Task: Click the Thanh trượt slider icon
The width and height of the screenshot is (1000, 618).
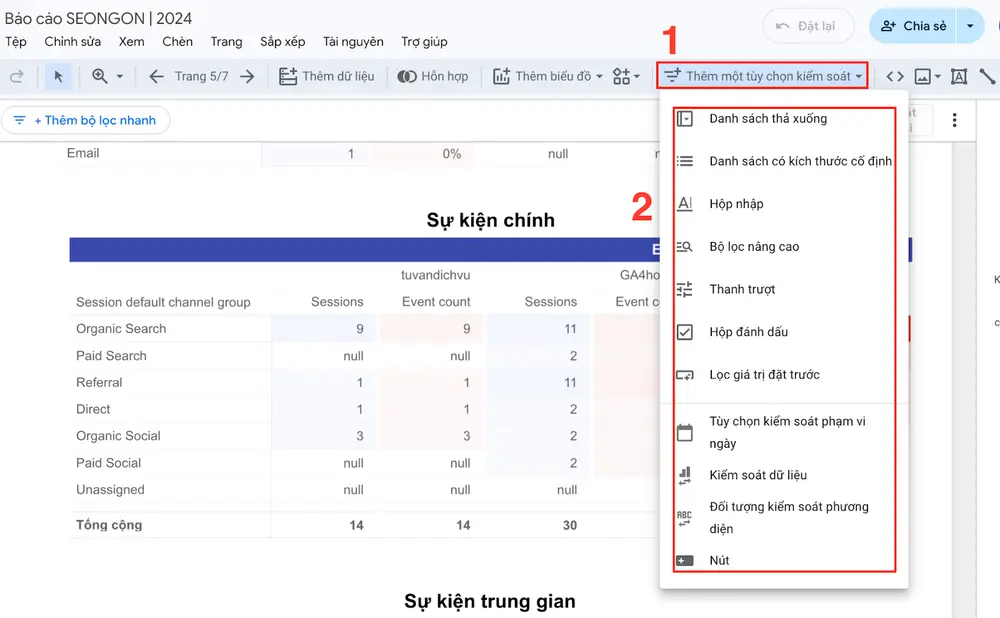Action: 684,290
